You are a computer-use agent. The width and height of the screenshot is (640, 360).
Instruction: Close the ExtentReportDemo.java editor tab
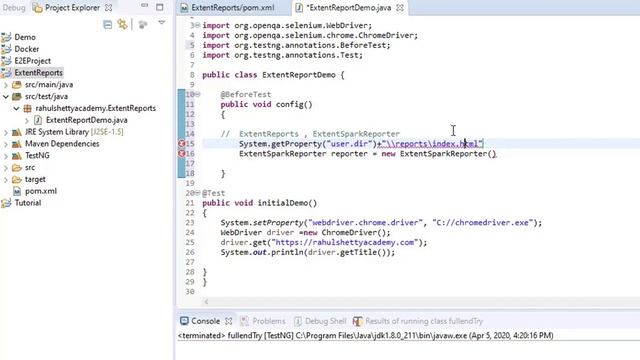[x=400, y=7]
